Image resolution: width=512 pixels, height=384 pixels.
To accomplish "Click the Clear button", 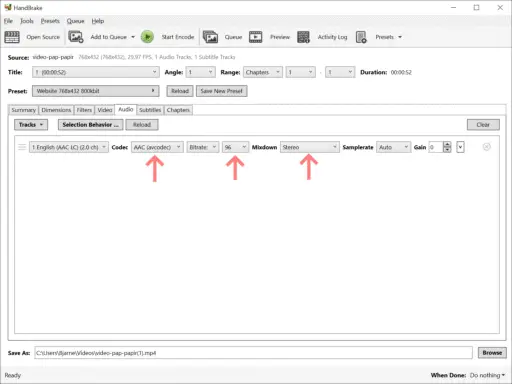I will point(483,125).
